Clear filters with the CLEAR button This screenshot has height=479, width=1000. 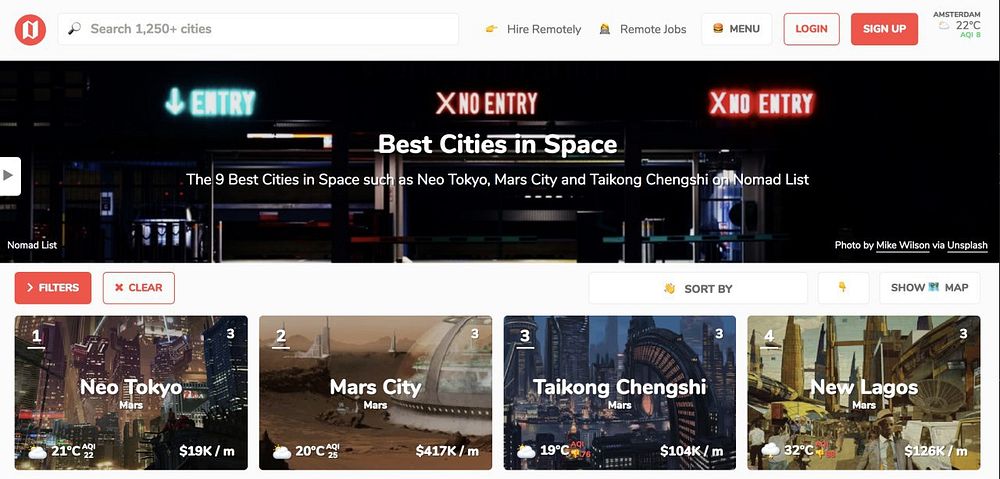click(138, 288)
